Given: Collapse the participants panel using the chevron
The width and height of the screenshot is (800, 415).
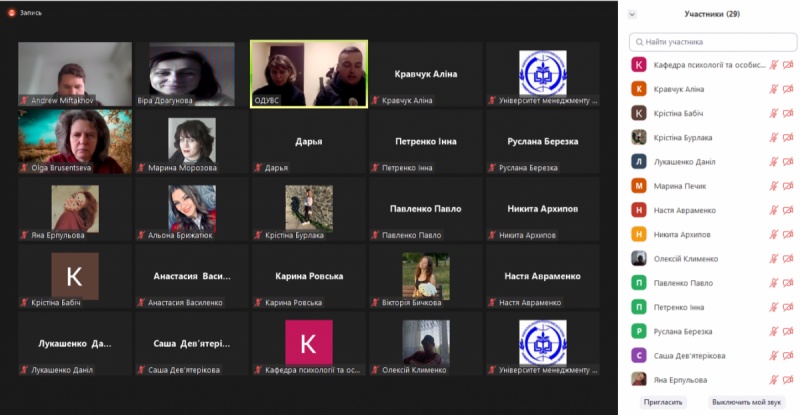Looking at the screenshot, I should [x=634, y=14].
